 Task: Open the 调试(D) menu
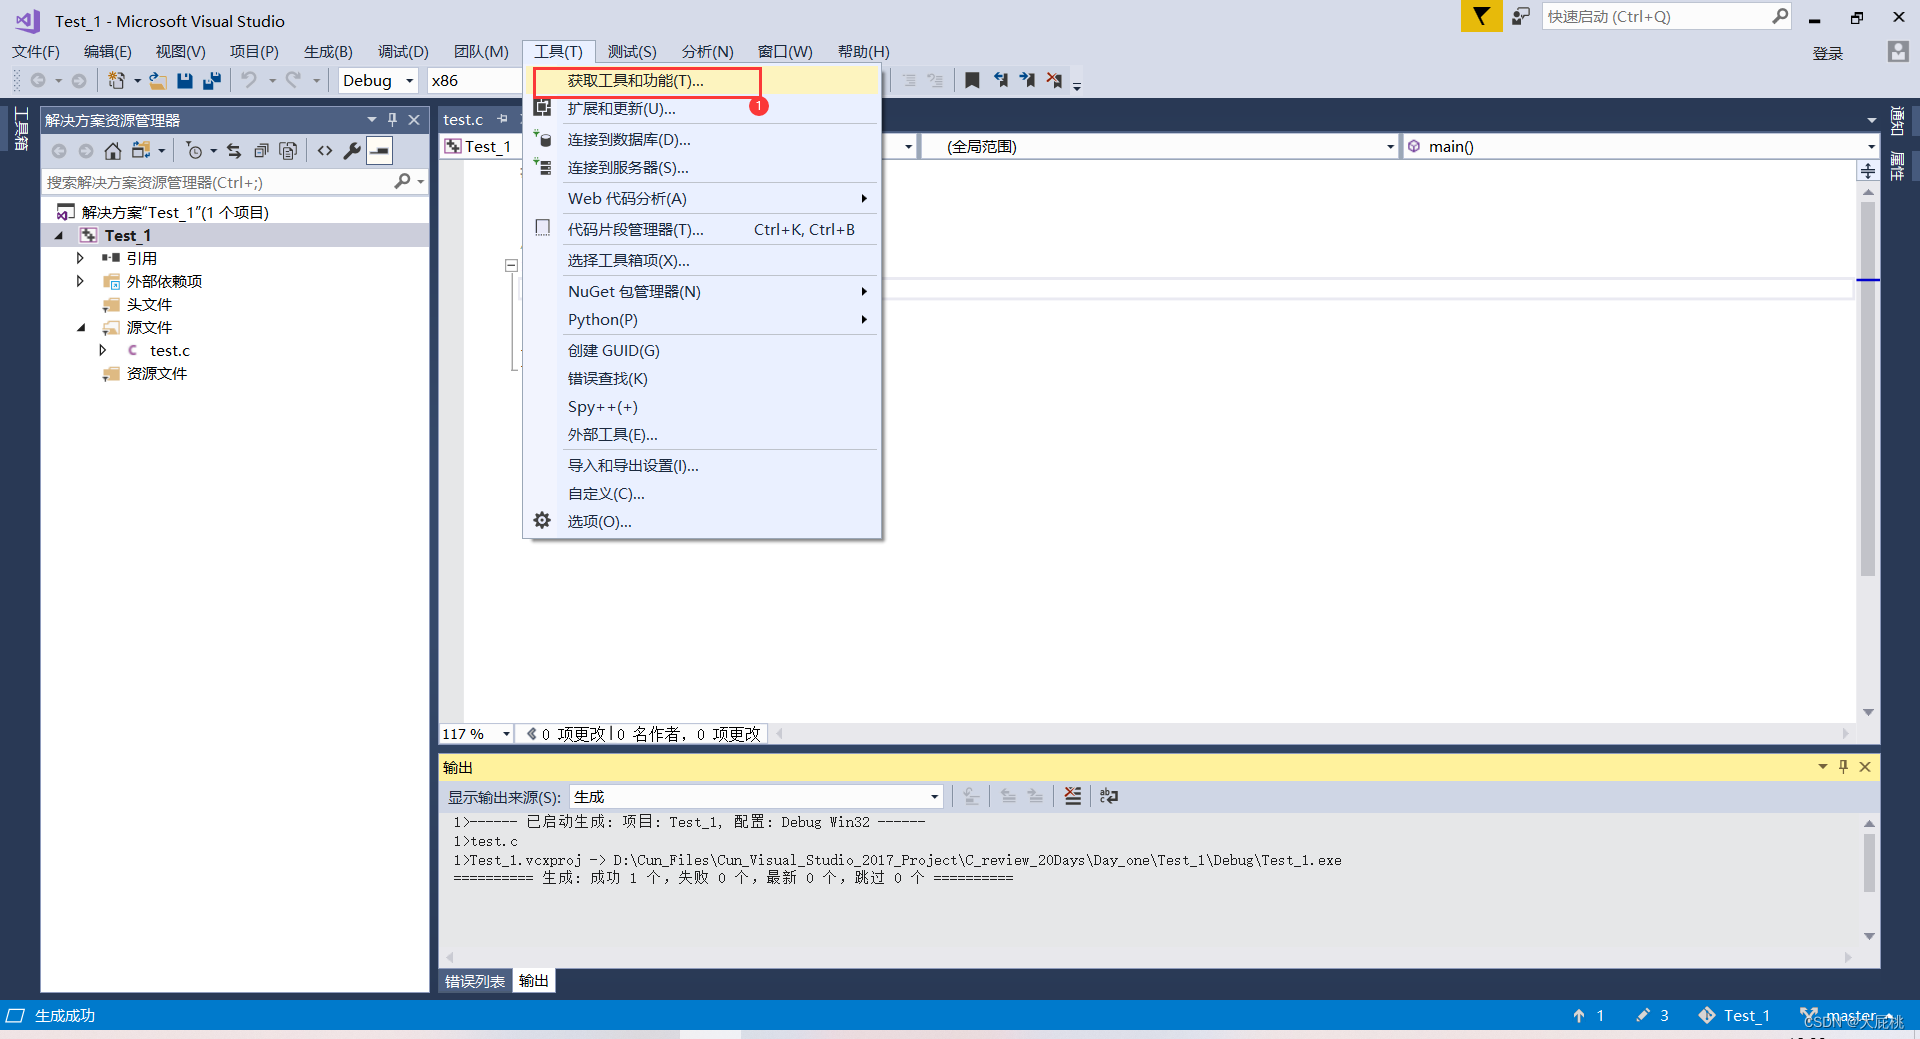coord(403,52)
